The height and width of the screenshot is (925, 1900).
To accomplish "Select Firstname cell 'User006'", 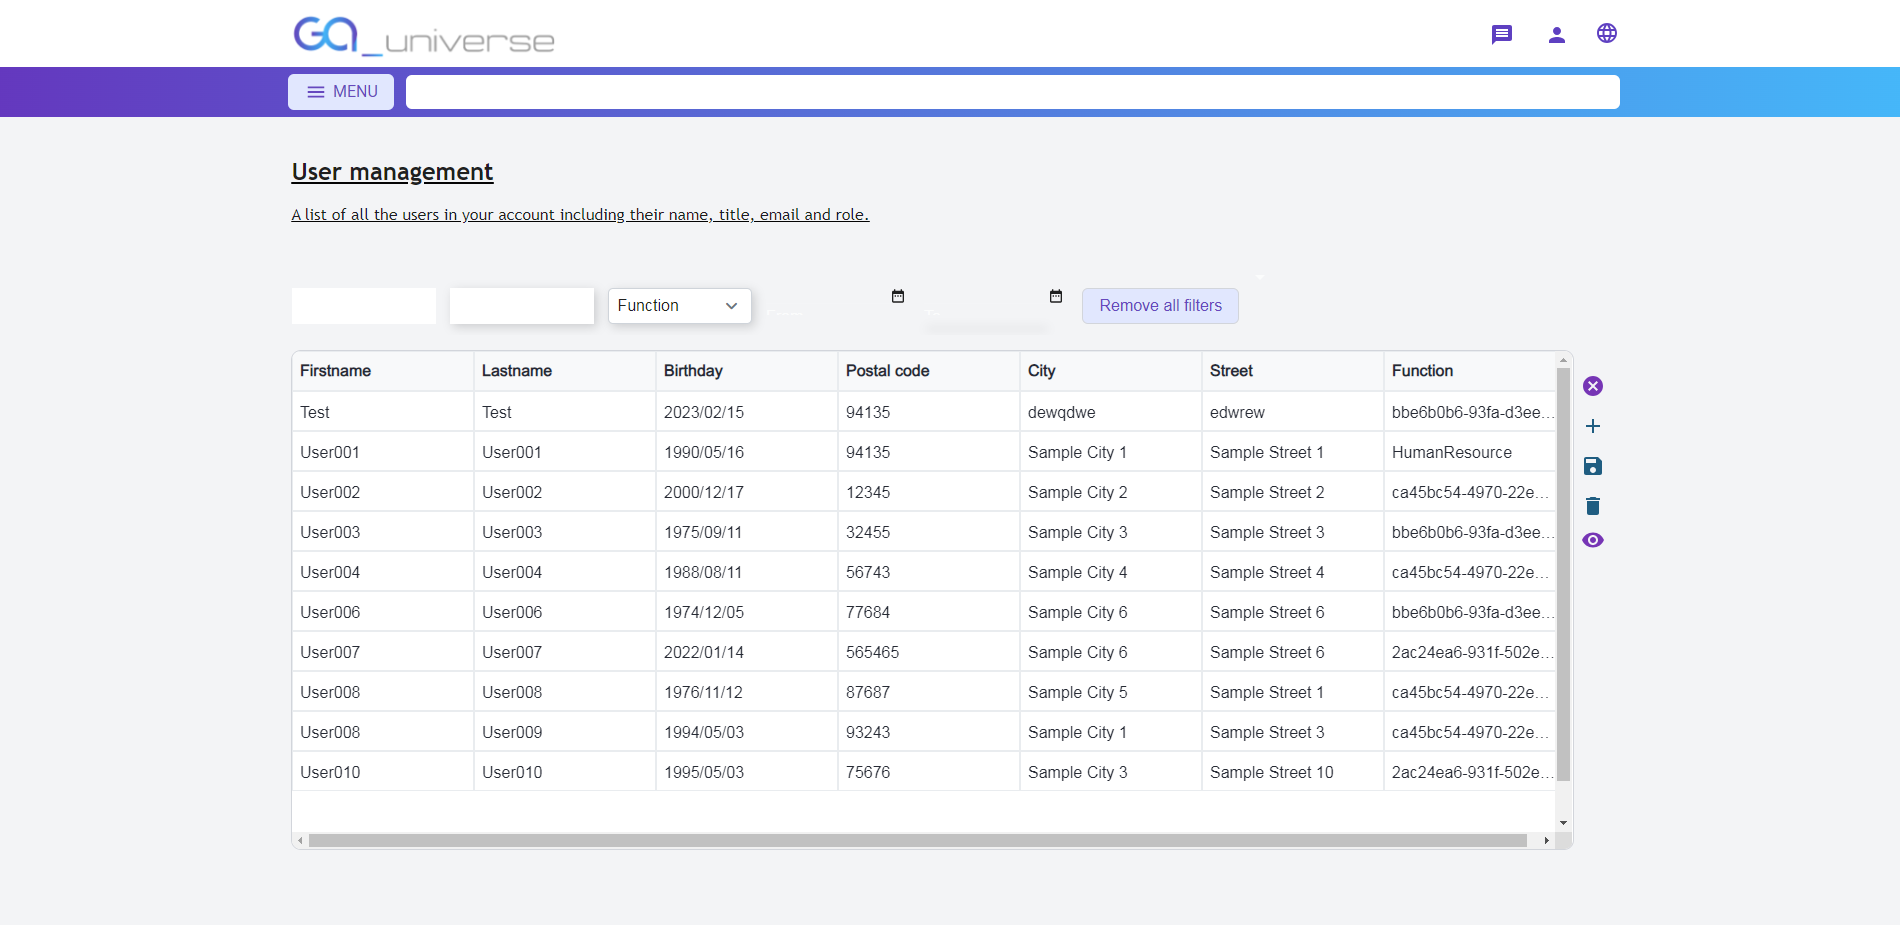I will pyautogui.click(x=382, y=612).
